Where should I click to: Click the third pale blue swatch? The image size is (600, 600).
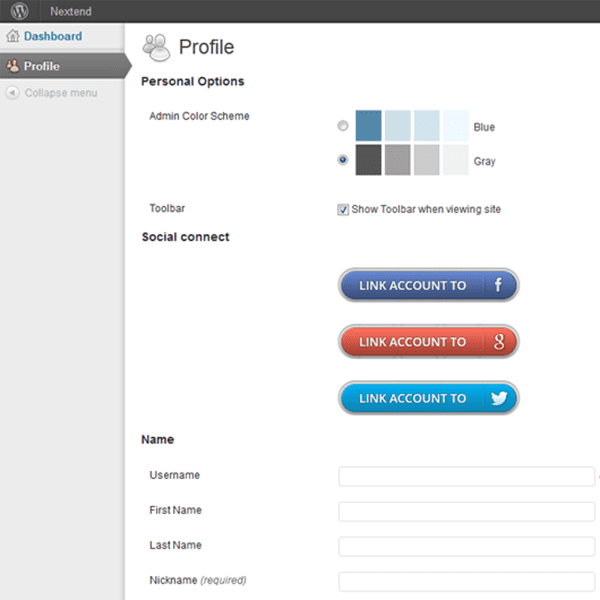pos(427,126)
